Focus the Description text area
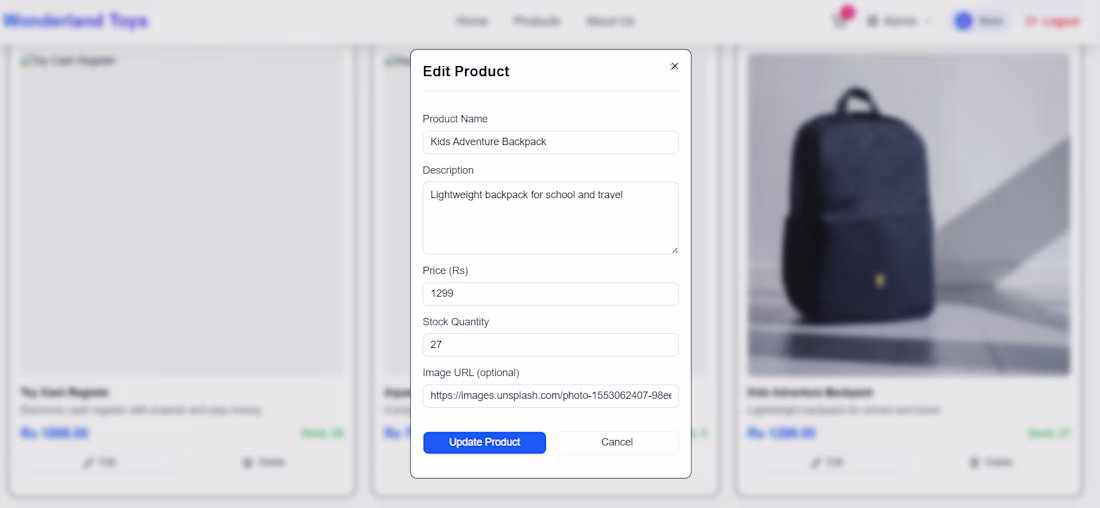This screenshot has height=508, width=1100. pyautogui.click(x=551, y=218)
